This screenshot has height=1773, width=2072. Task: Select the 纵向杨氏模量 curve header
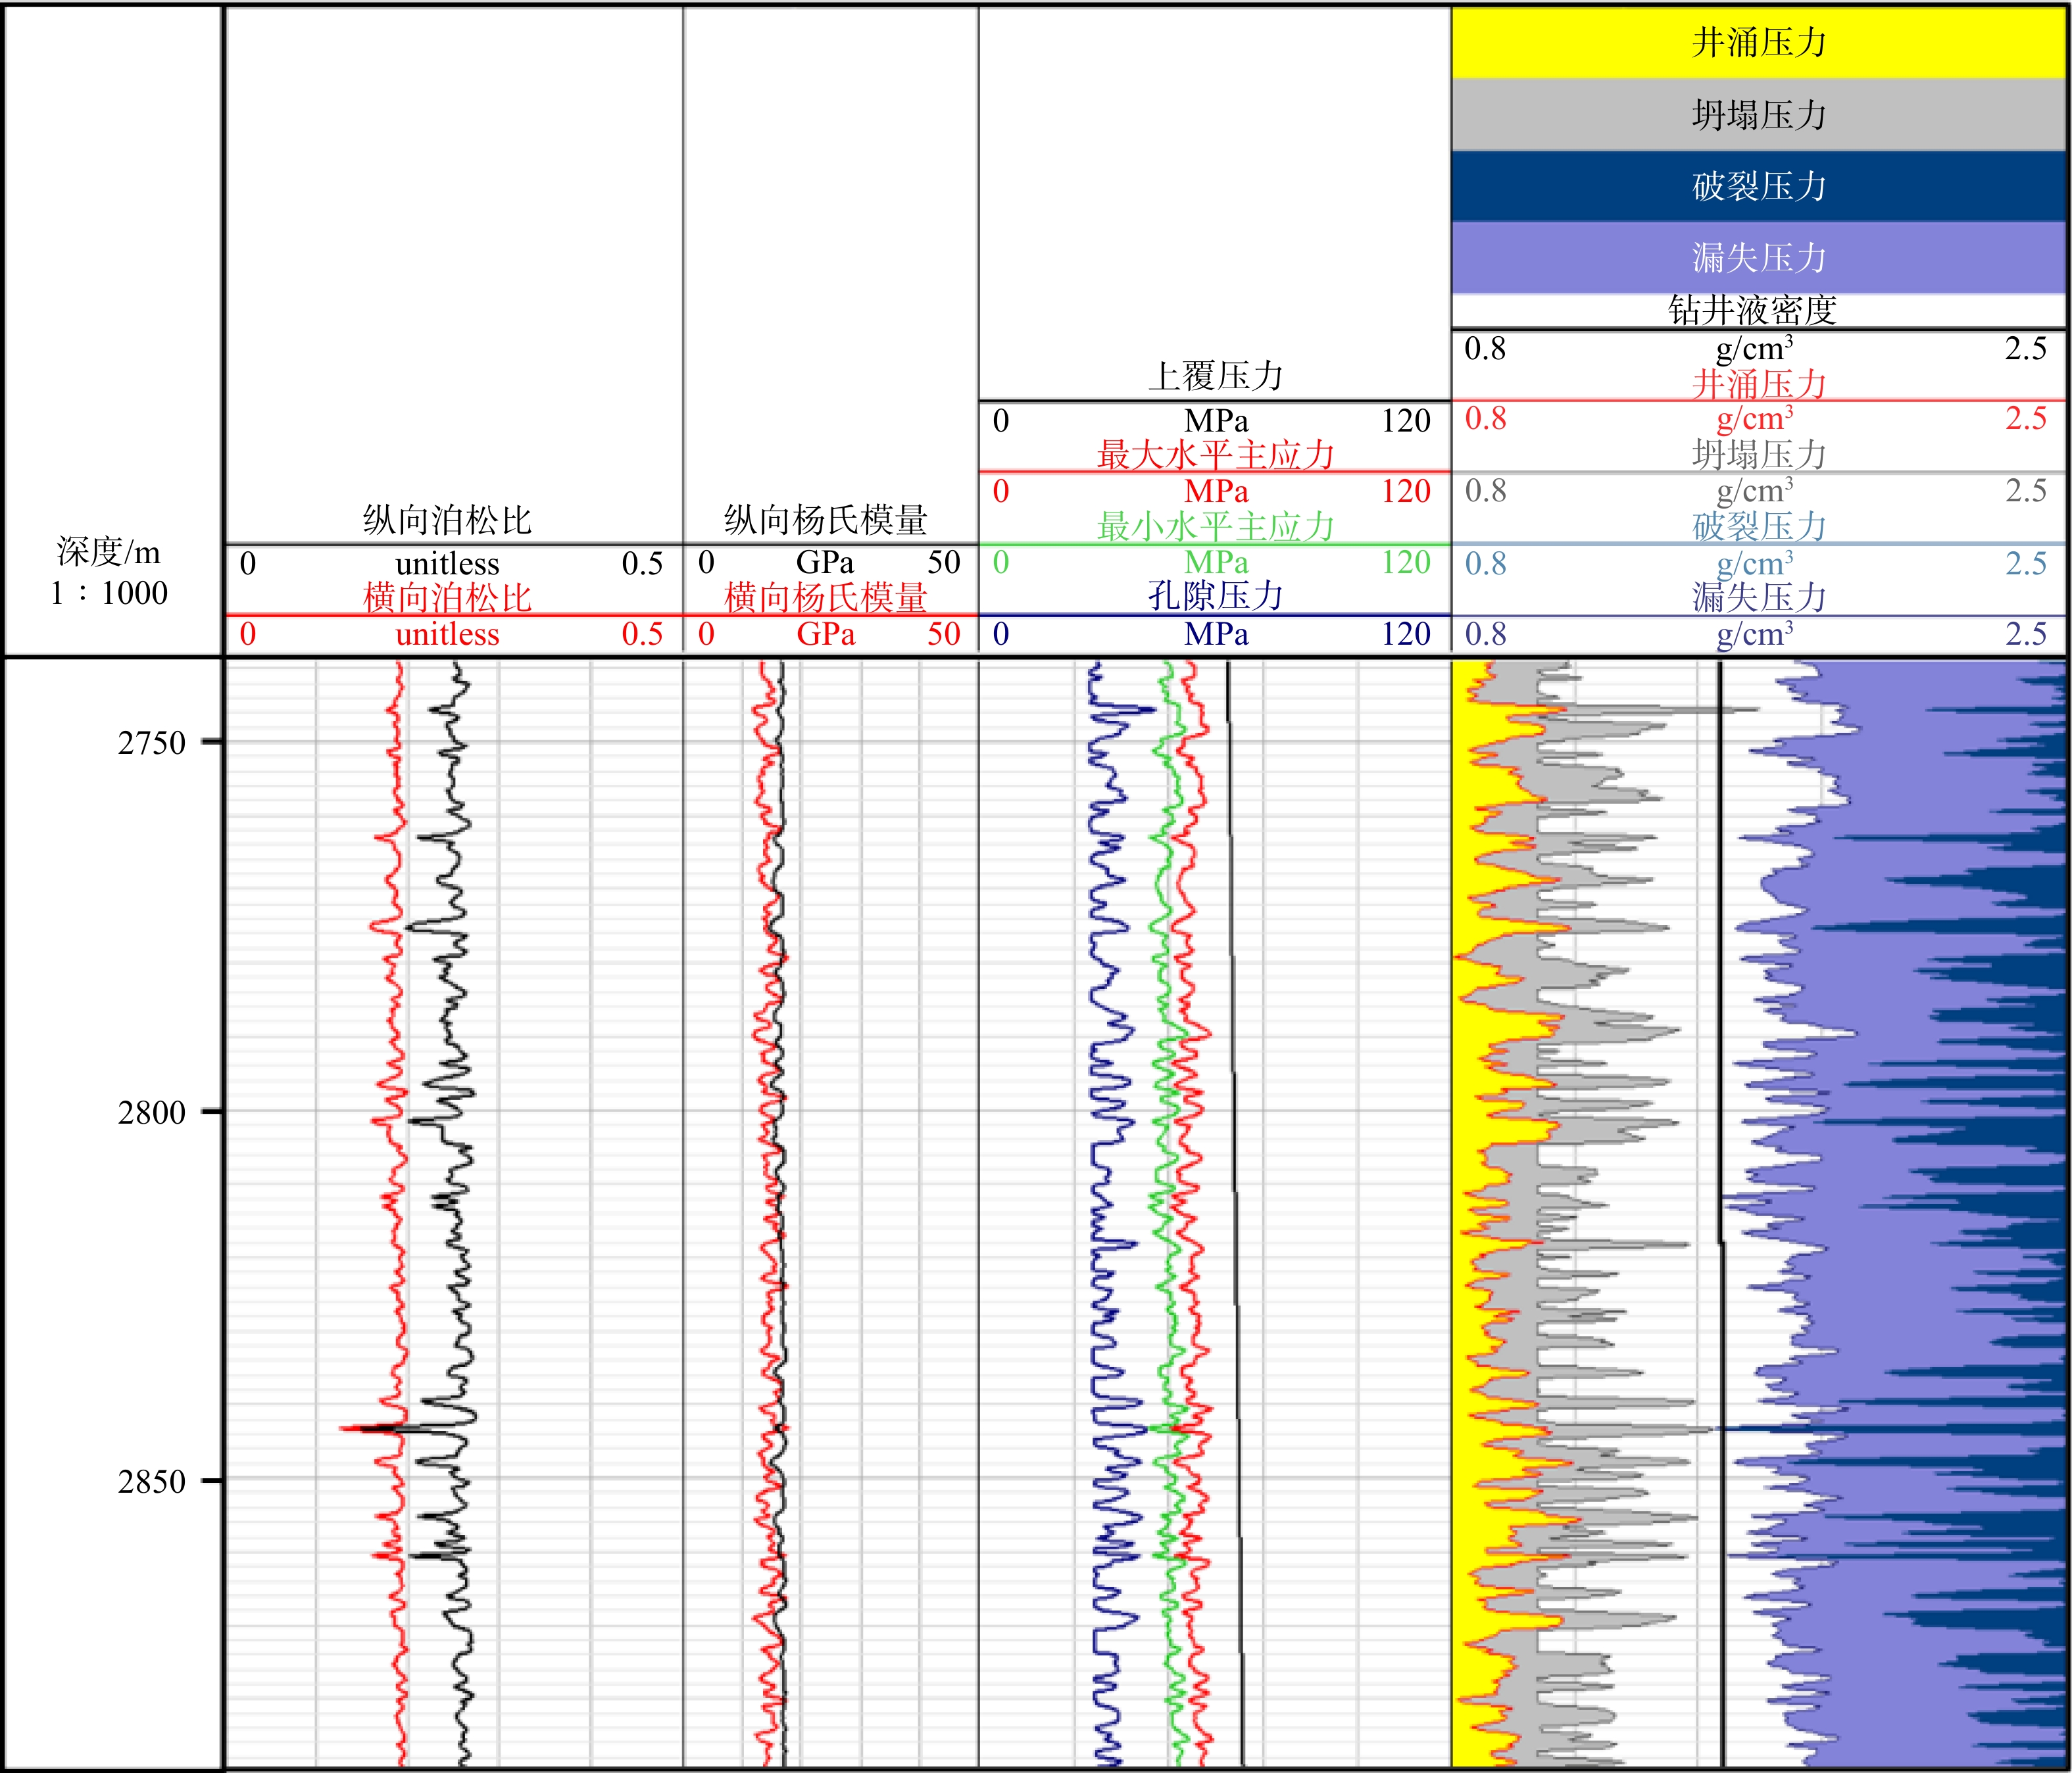click(x=826, y=520)
